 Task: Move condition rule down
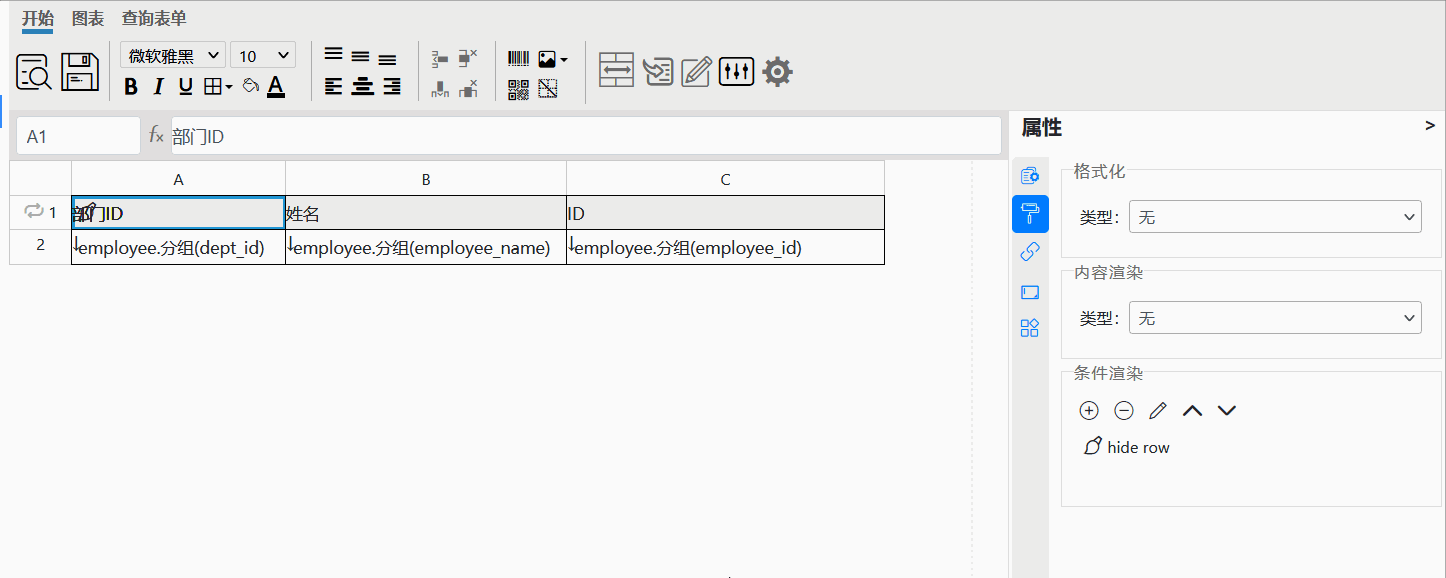tap(1227, 410)
